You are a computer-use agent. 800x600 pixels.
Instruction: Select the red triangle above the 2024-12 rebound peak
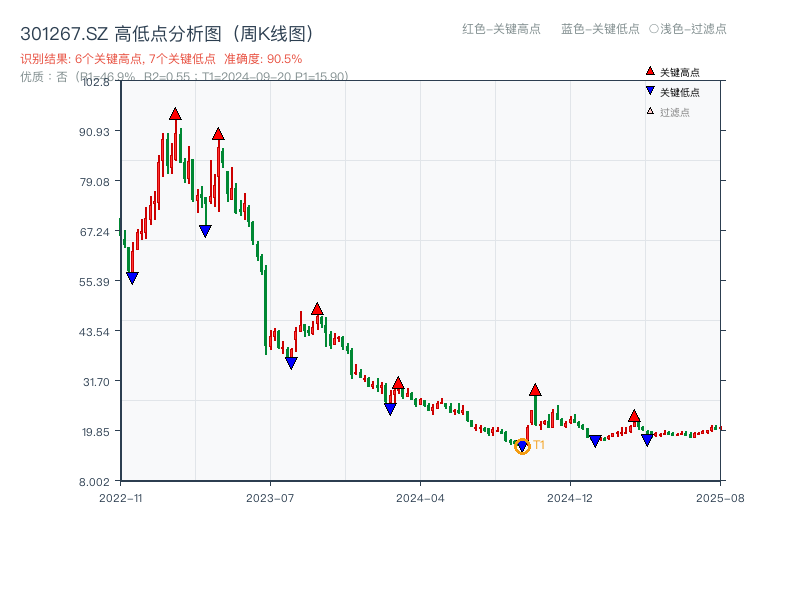tap(535, 389)
